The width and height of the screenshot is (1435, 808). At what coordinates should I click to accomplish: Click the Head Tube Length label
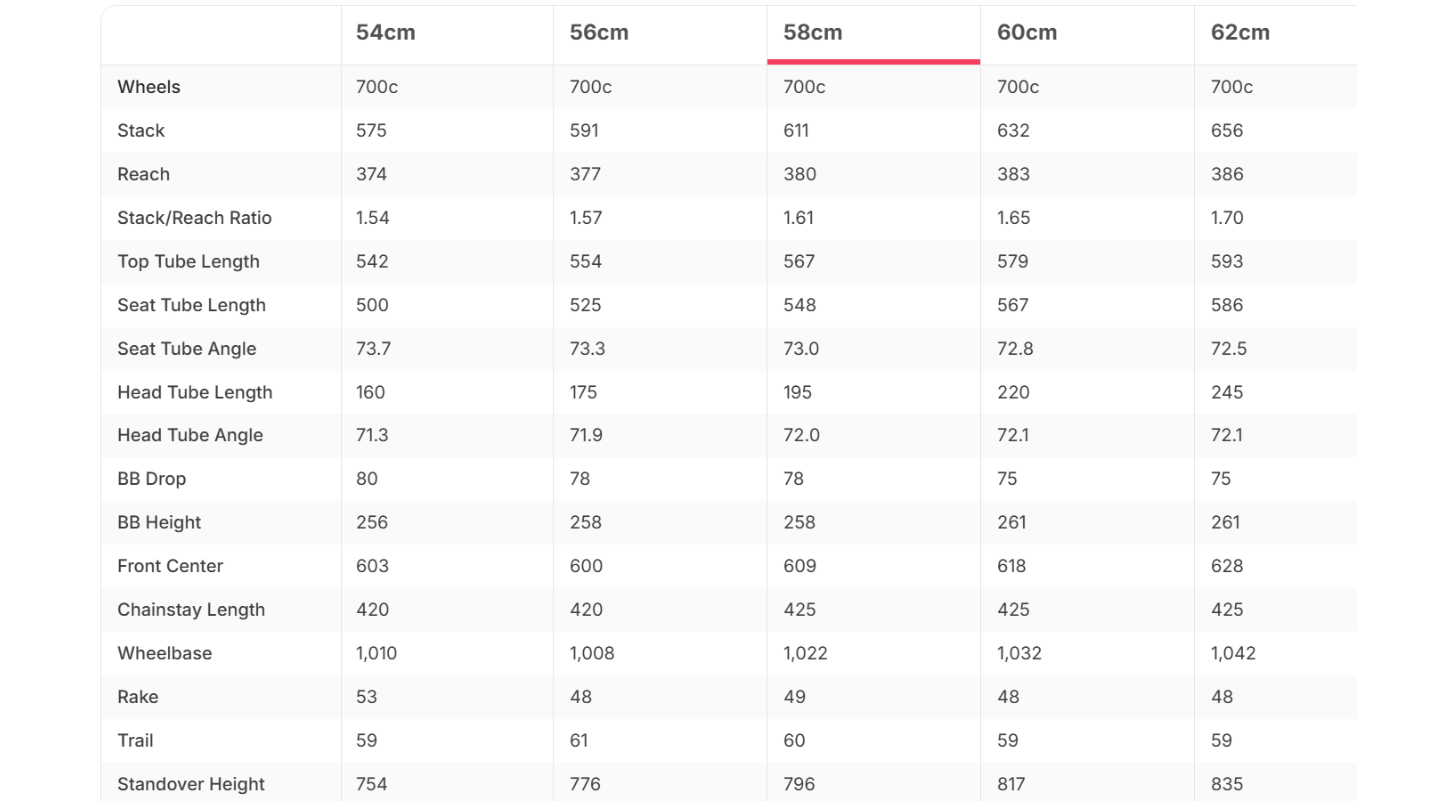point(195,392)
